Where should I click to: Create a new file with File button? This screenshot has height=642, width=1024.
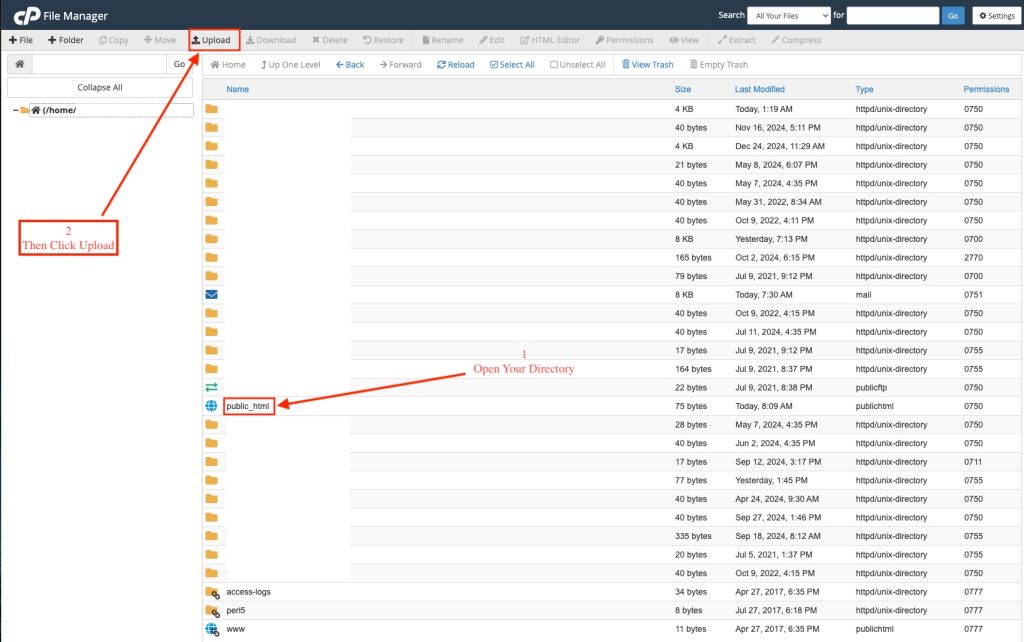coord(21,40)
